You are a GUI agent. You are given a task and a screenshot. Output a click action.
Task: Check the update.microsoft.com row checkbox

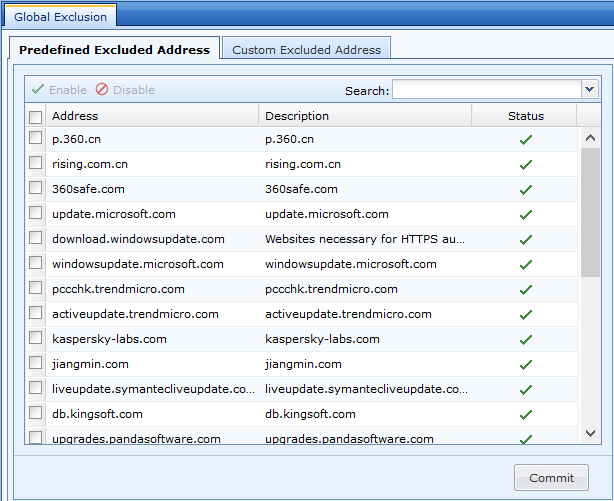36,213
